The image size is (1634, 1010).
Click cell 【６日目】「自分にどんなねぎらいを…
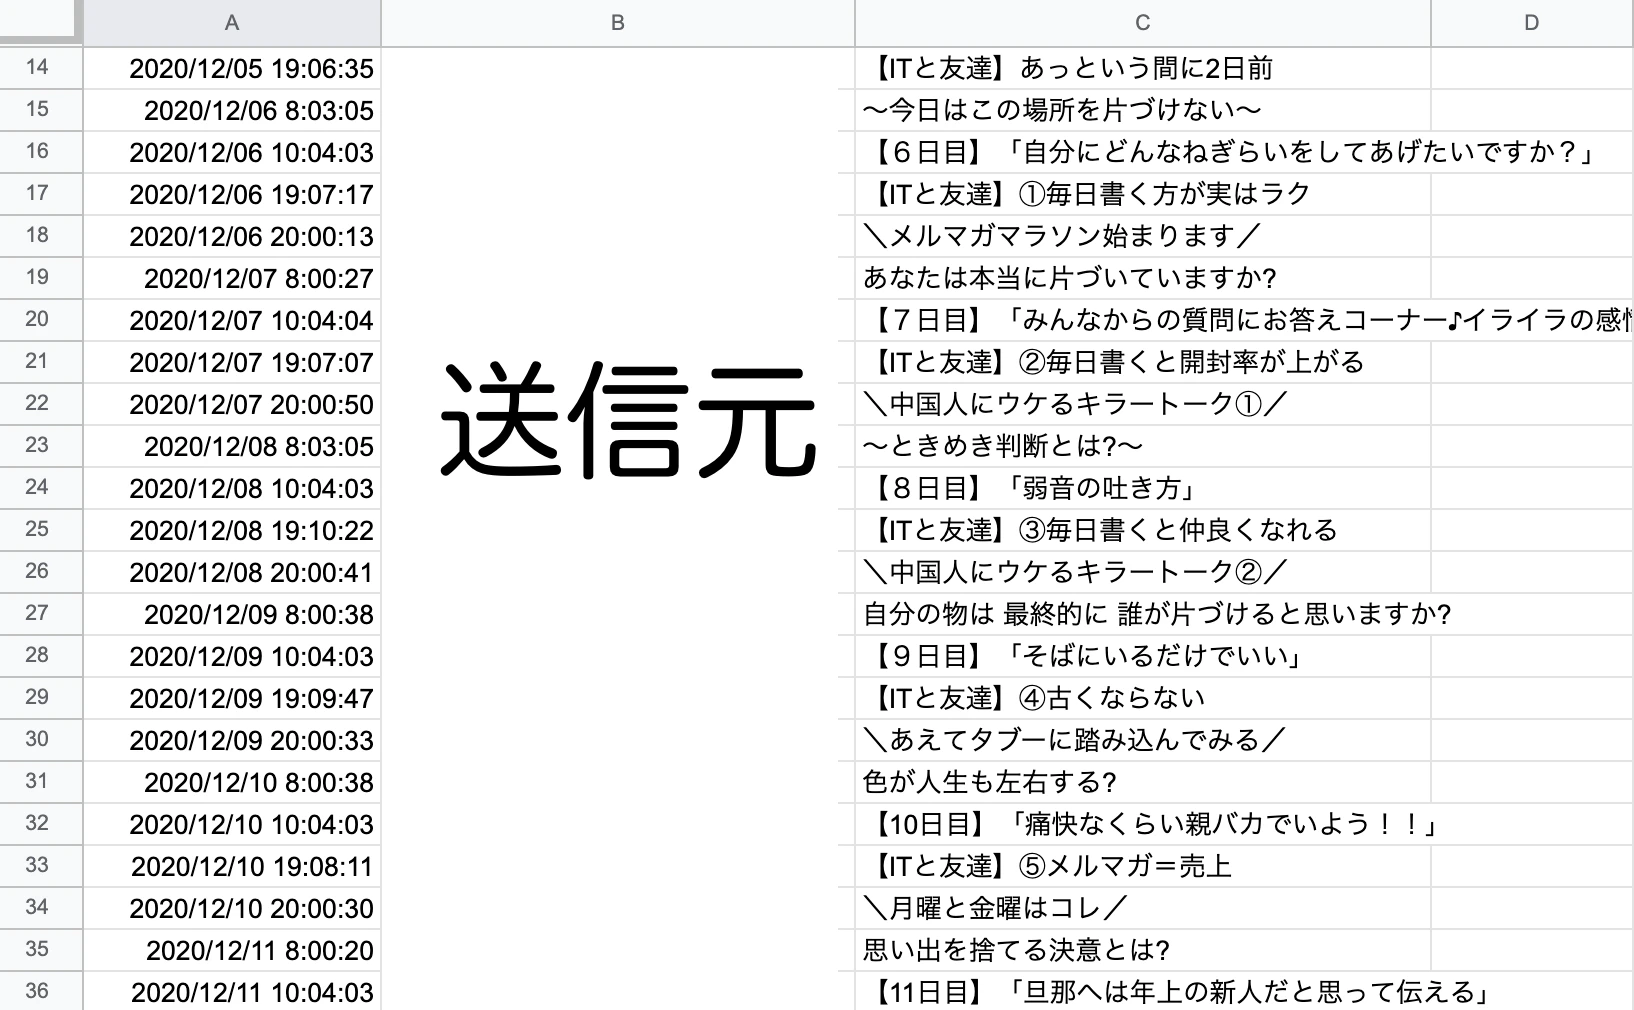pos(1143,152)
